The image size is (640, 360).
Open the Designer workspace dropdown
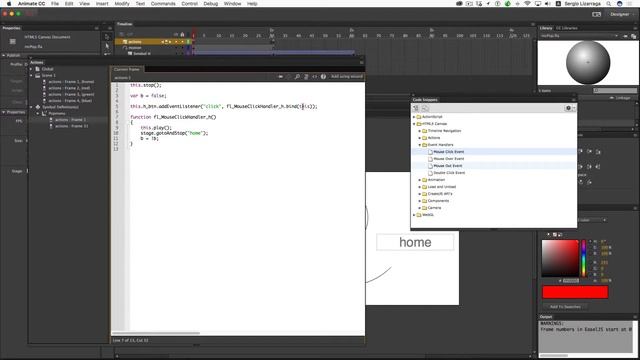[621, 14]
